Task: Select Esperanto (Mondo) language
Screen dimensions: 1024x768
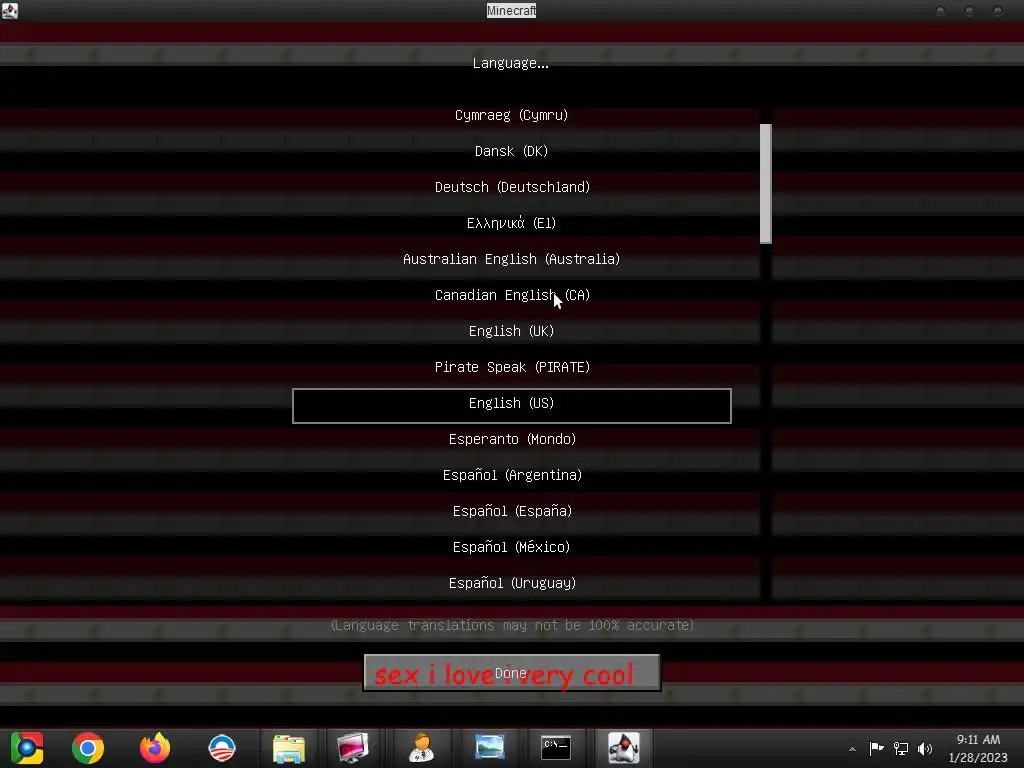Action: click(x=512, y=439)
